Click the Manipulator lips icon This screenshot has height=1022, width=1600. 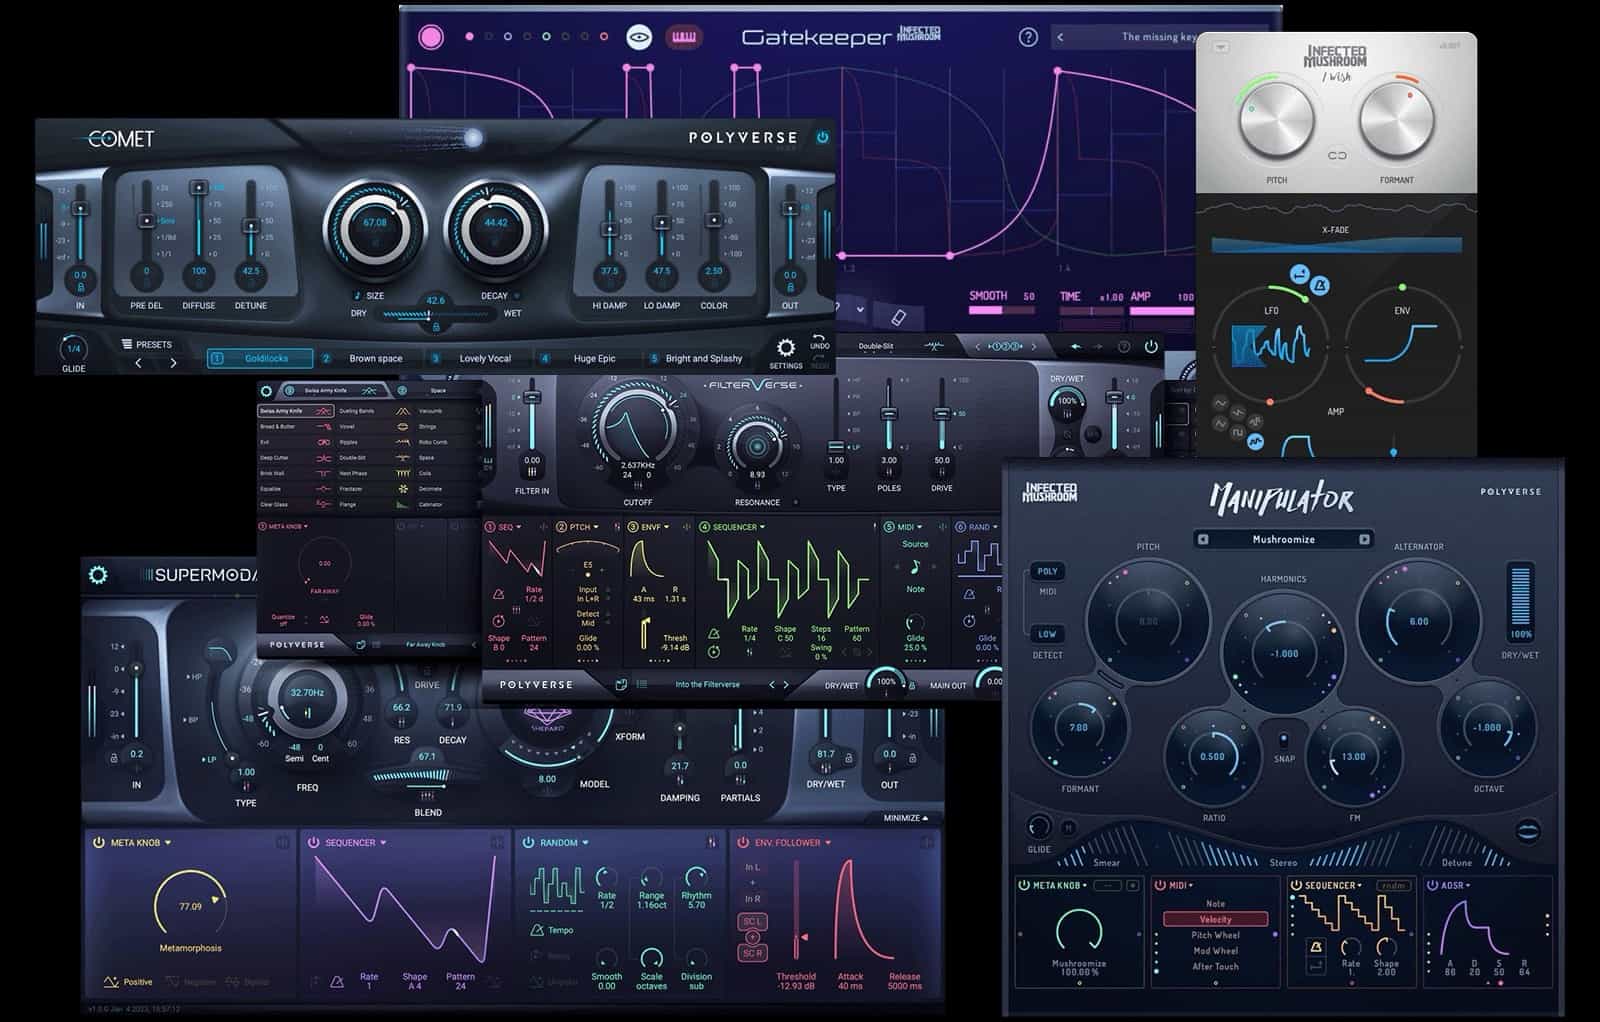pos(1527,830)
